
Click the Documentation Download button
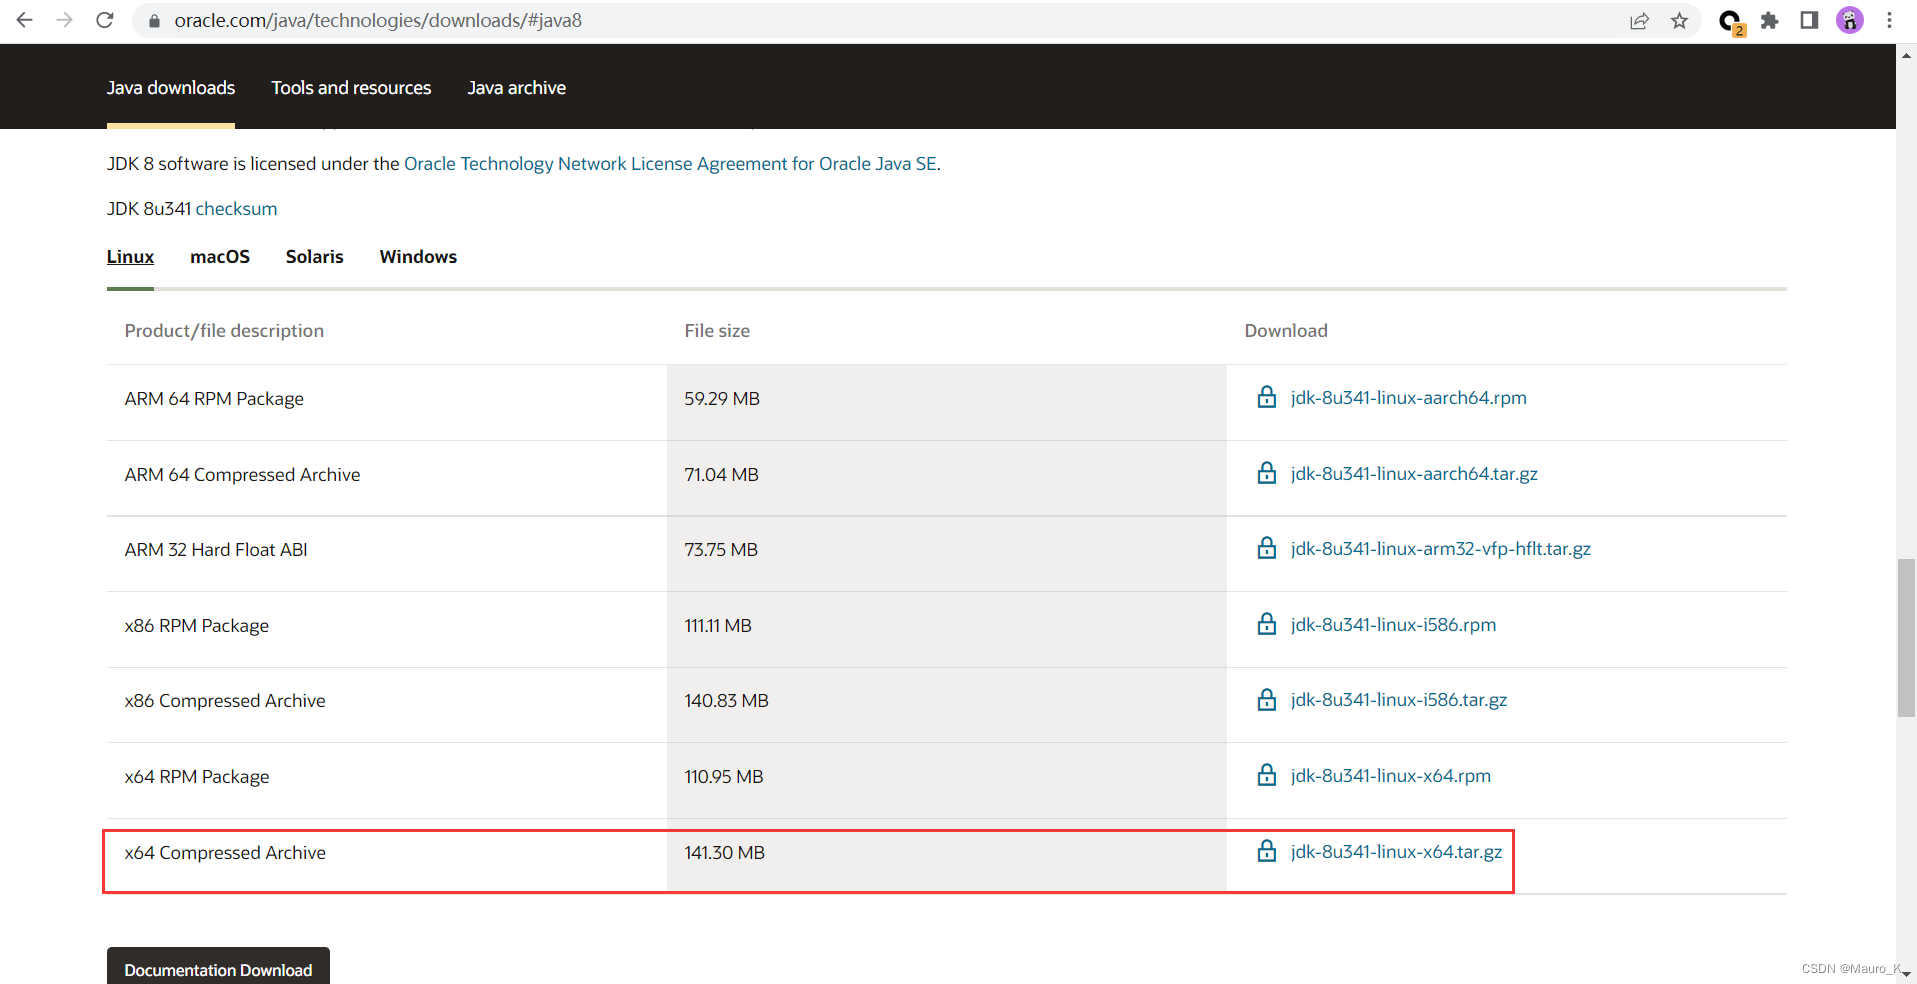point(218,967)
